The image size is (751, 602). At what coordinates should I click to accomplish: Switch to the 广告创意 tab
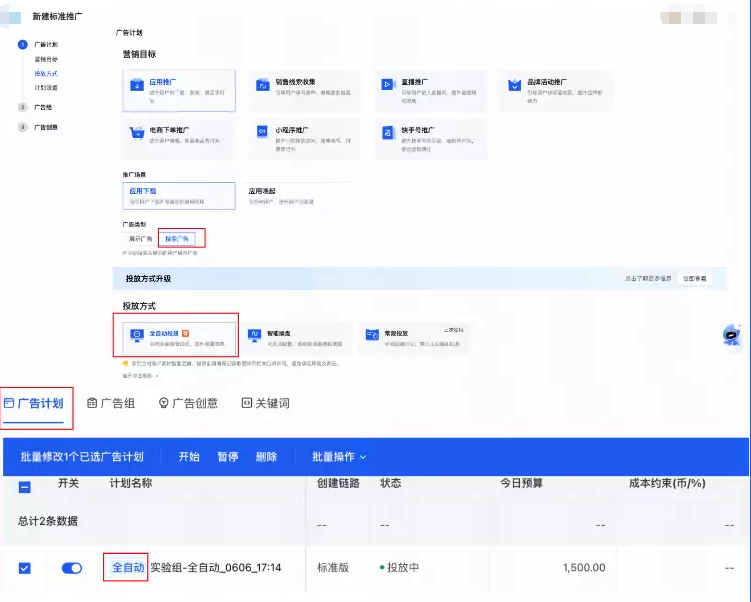(188, 403)
